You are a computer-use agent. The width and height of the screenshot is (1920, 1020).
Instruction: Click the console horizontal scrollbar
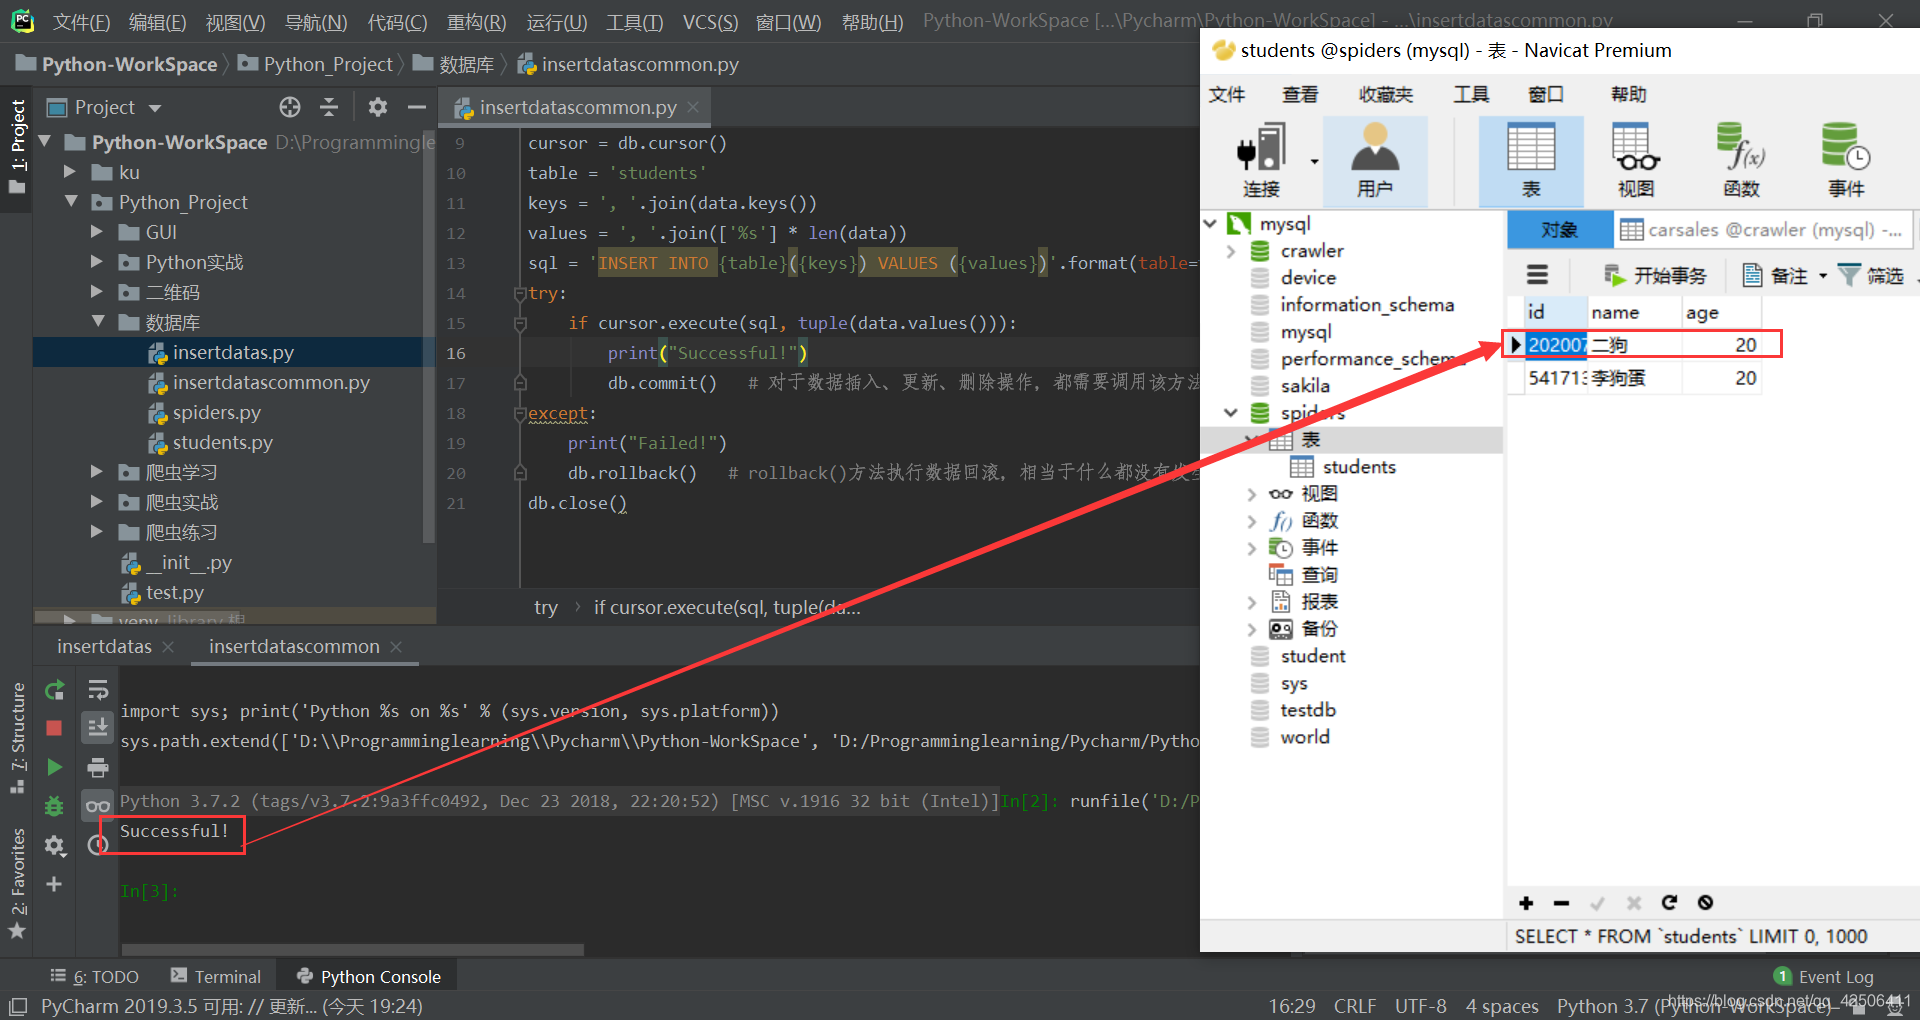pos(353,949)
